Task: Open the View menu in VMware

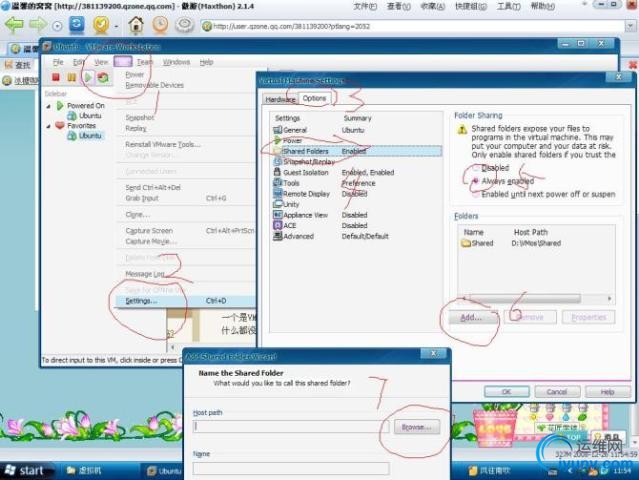Action: coord(101,62)
